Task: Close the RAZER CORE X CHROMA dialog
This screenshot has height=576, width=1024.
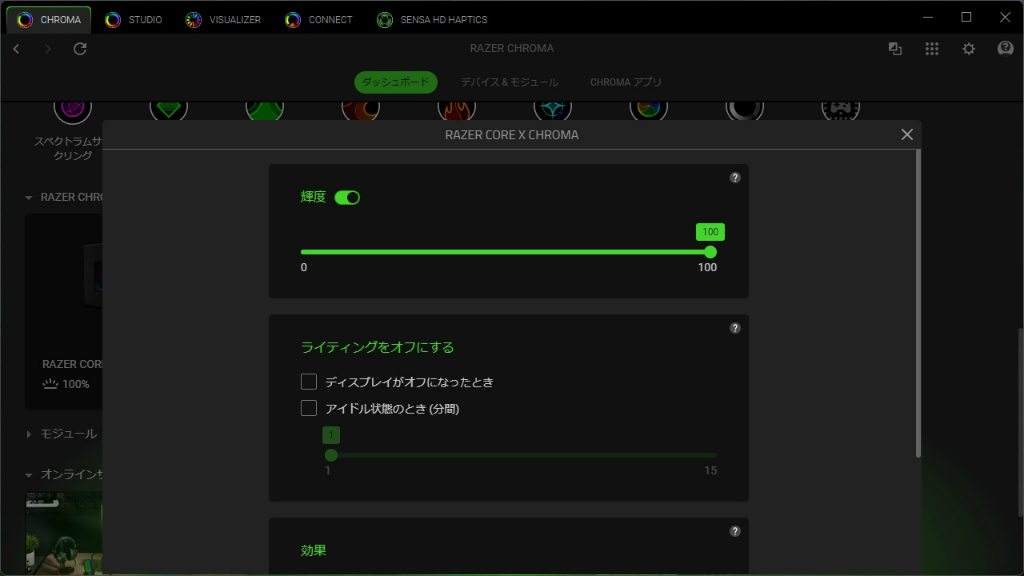Action: 907,135
